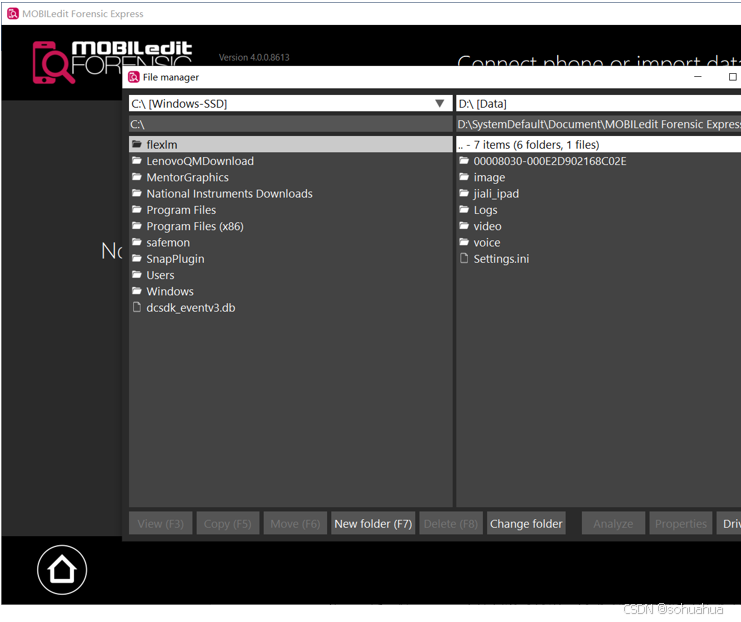Click the Properties button
Viewport: 741px width, 622px height.
point(681,523)
